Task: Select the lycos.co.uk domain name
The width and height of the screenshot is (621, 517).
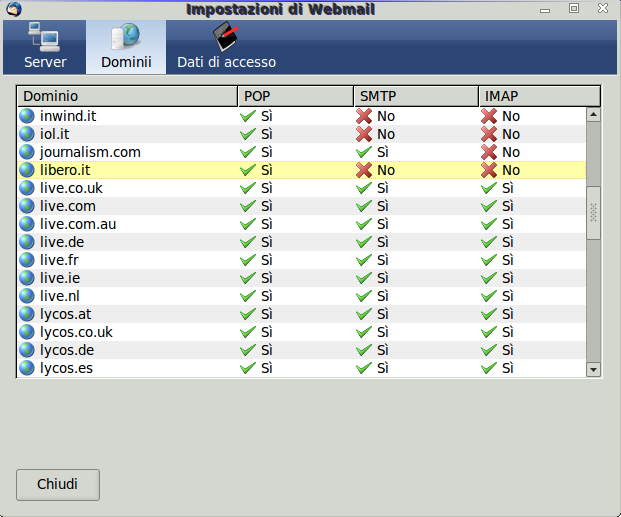Action: tap(76, 332)
